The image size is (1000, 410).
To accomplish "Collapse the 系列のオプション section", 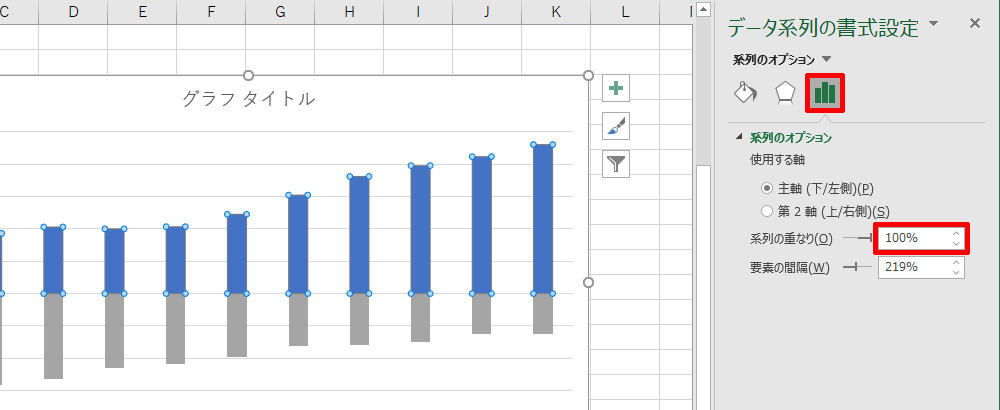I will [x=740, y=136].
